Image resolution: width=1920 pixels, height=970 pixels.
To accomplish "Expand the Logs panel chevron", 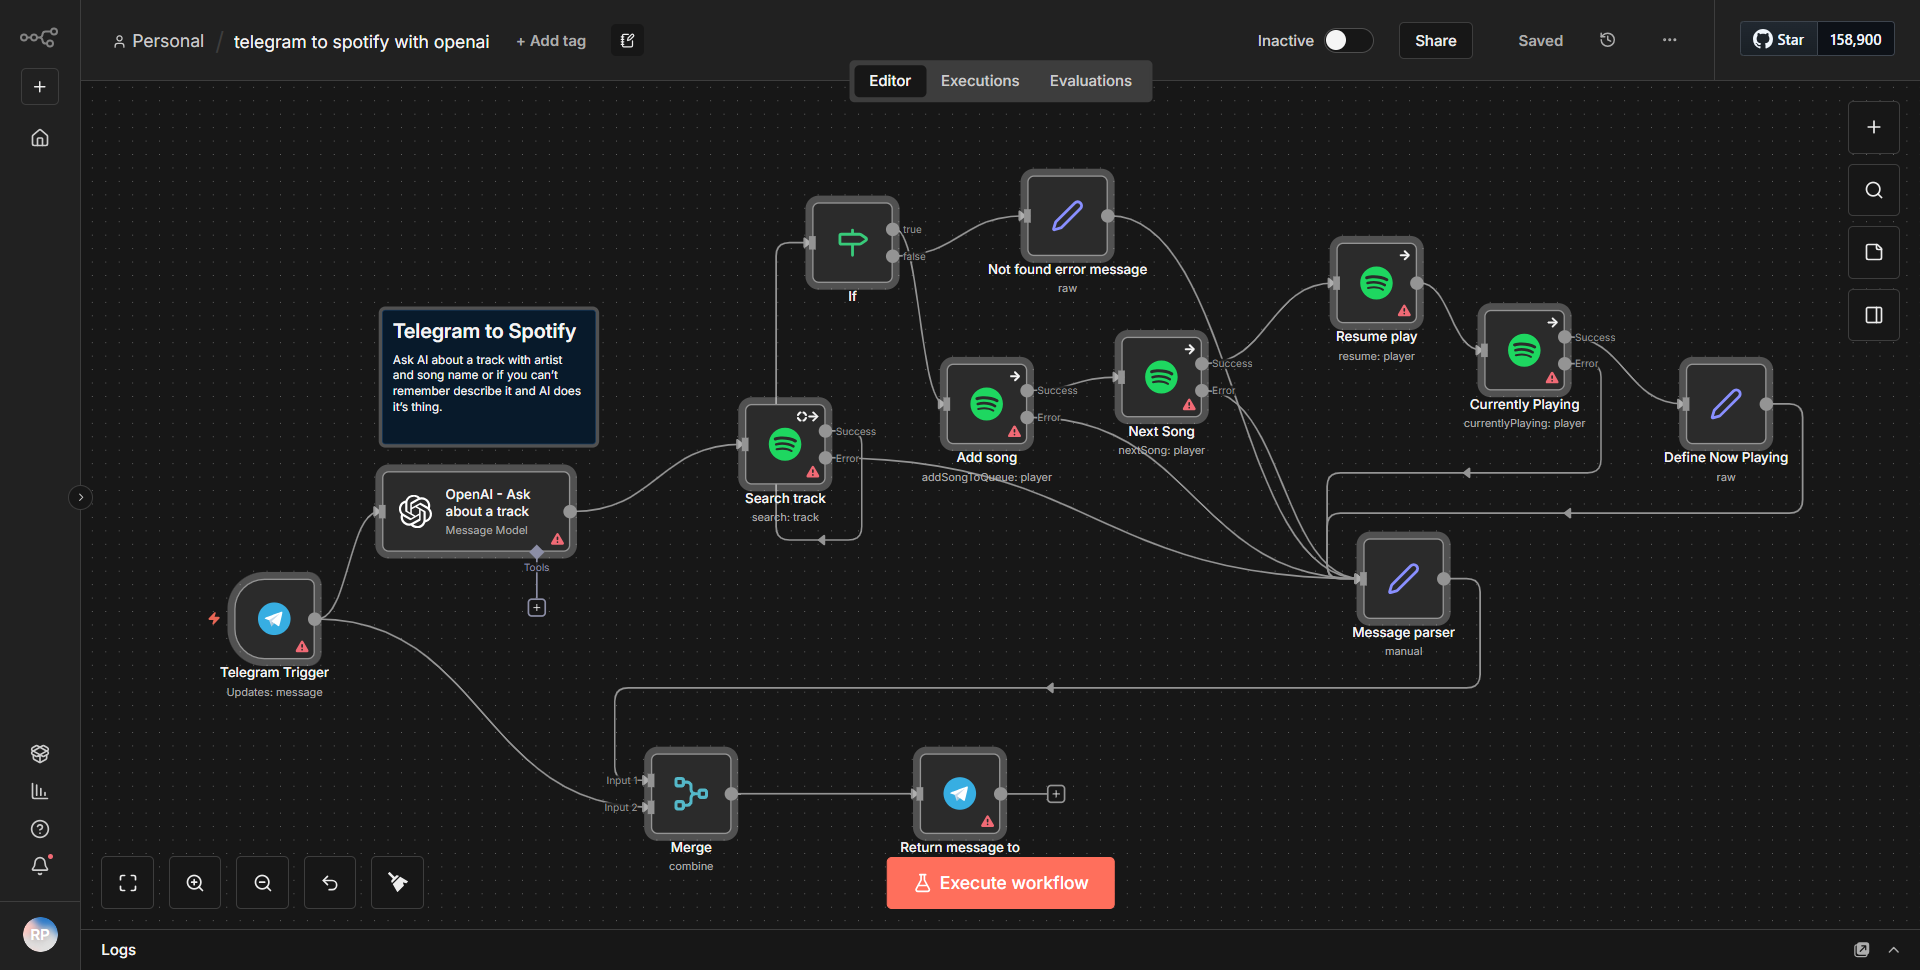I will click(x=1894, y=949).
